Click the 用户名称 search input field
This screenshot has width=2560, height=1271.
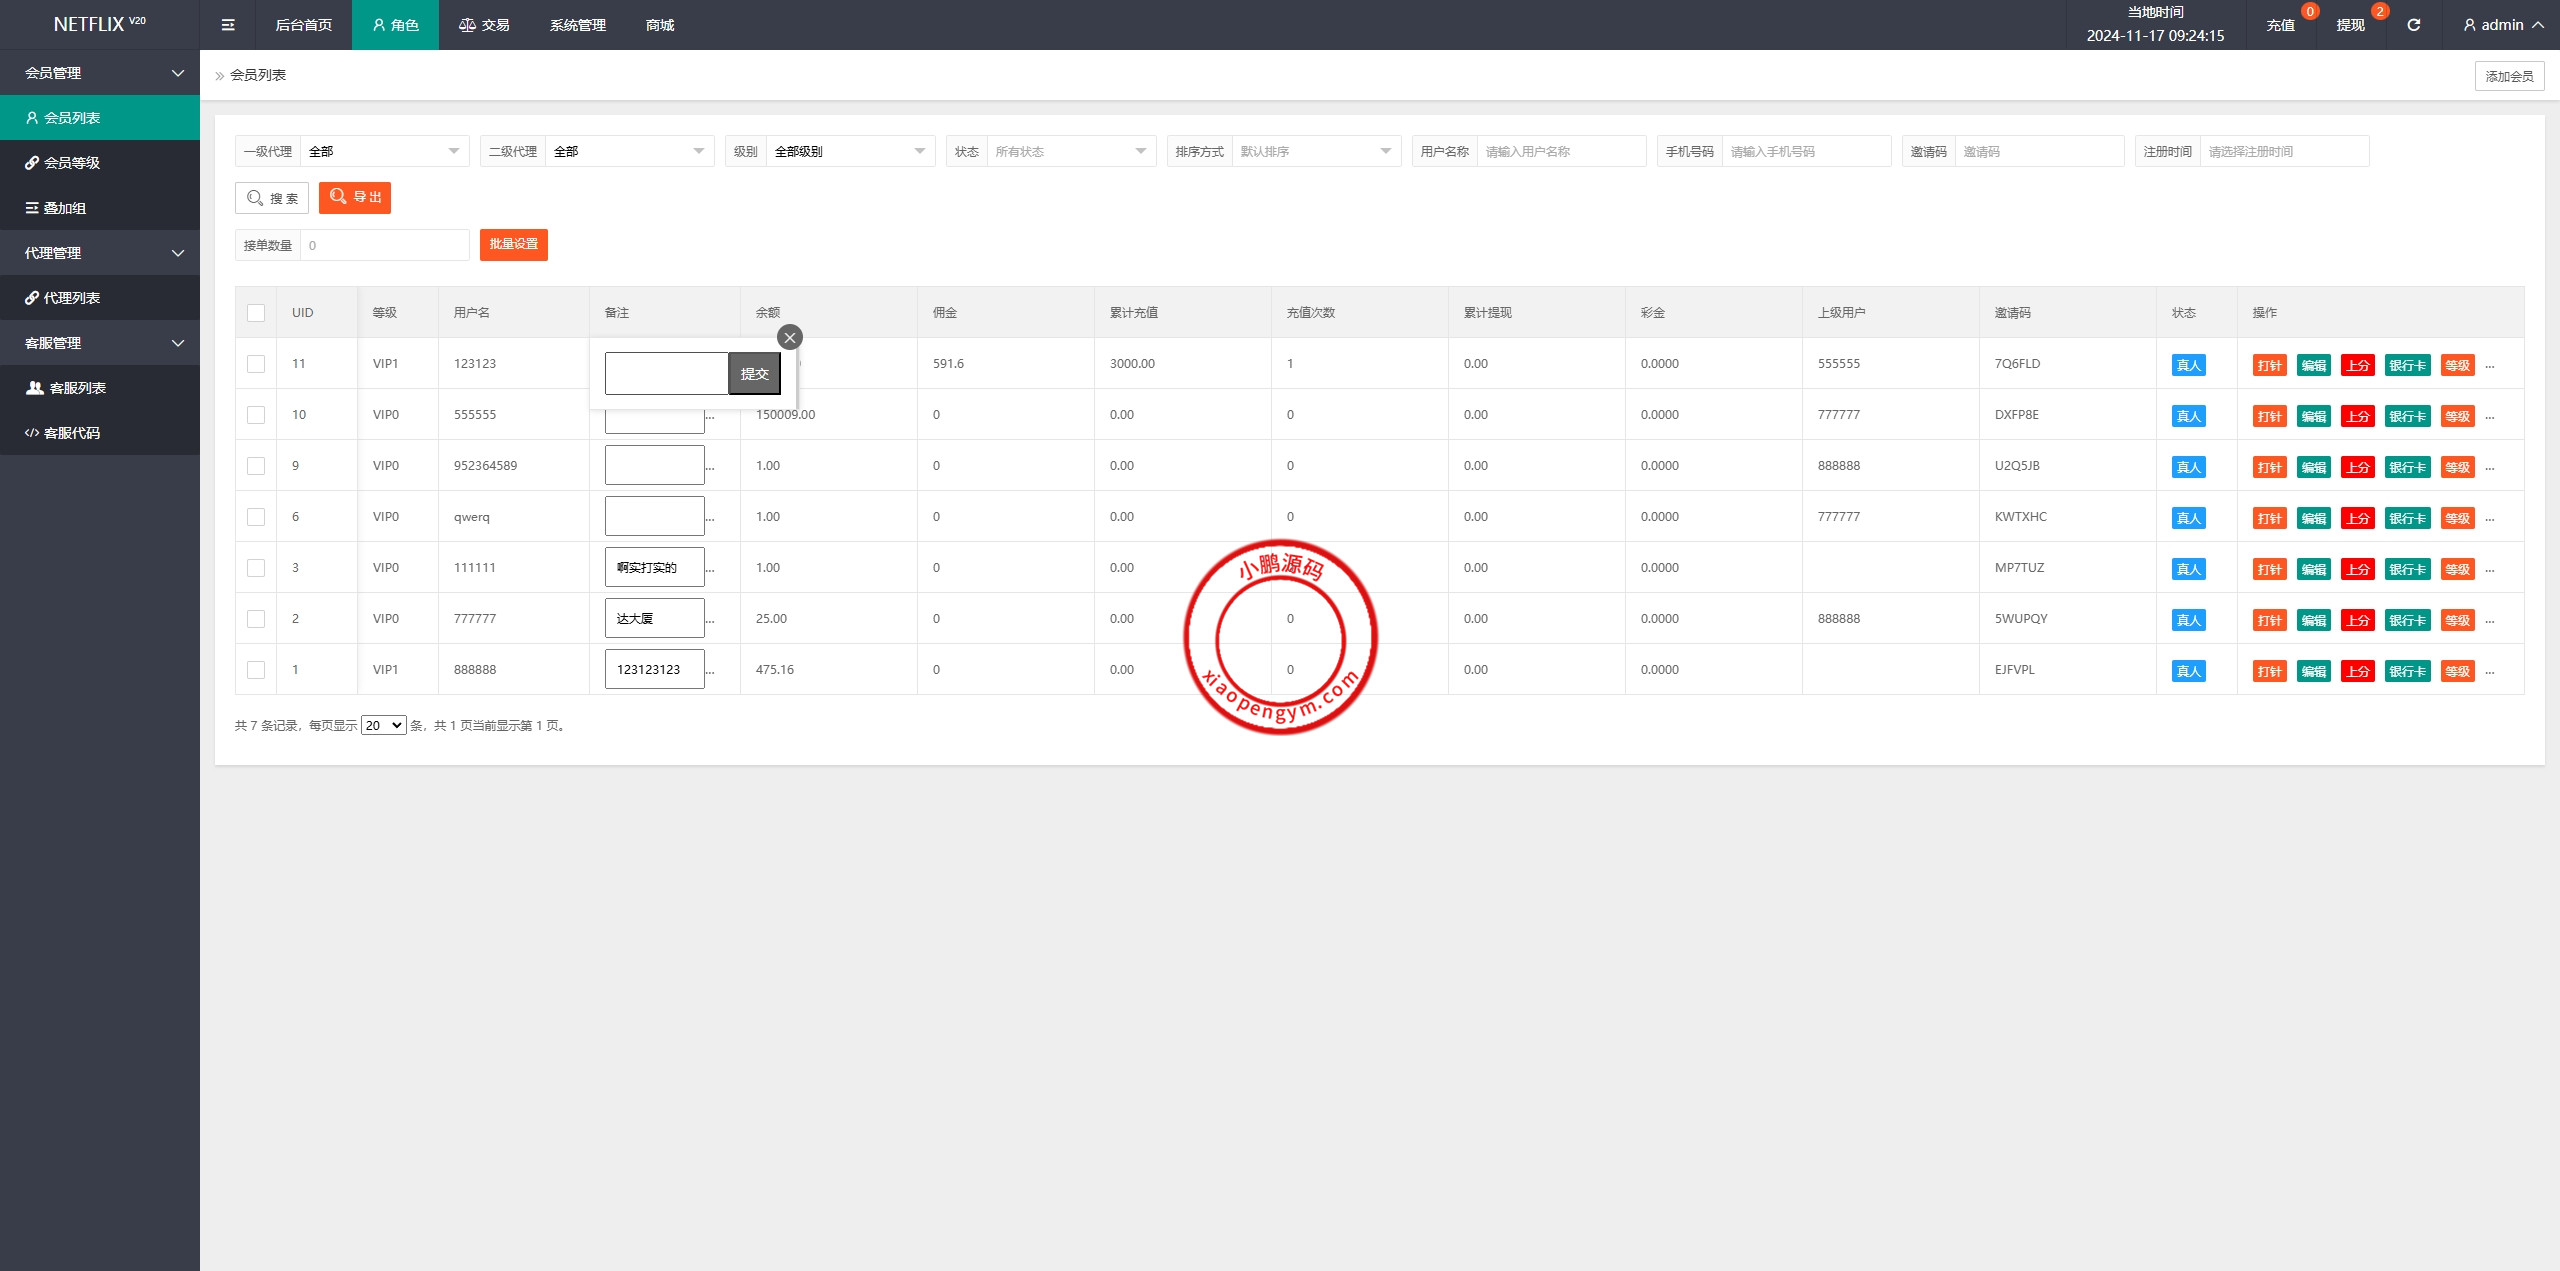(1560, 152)
